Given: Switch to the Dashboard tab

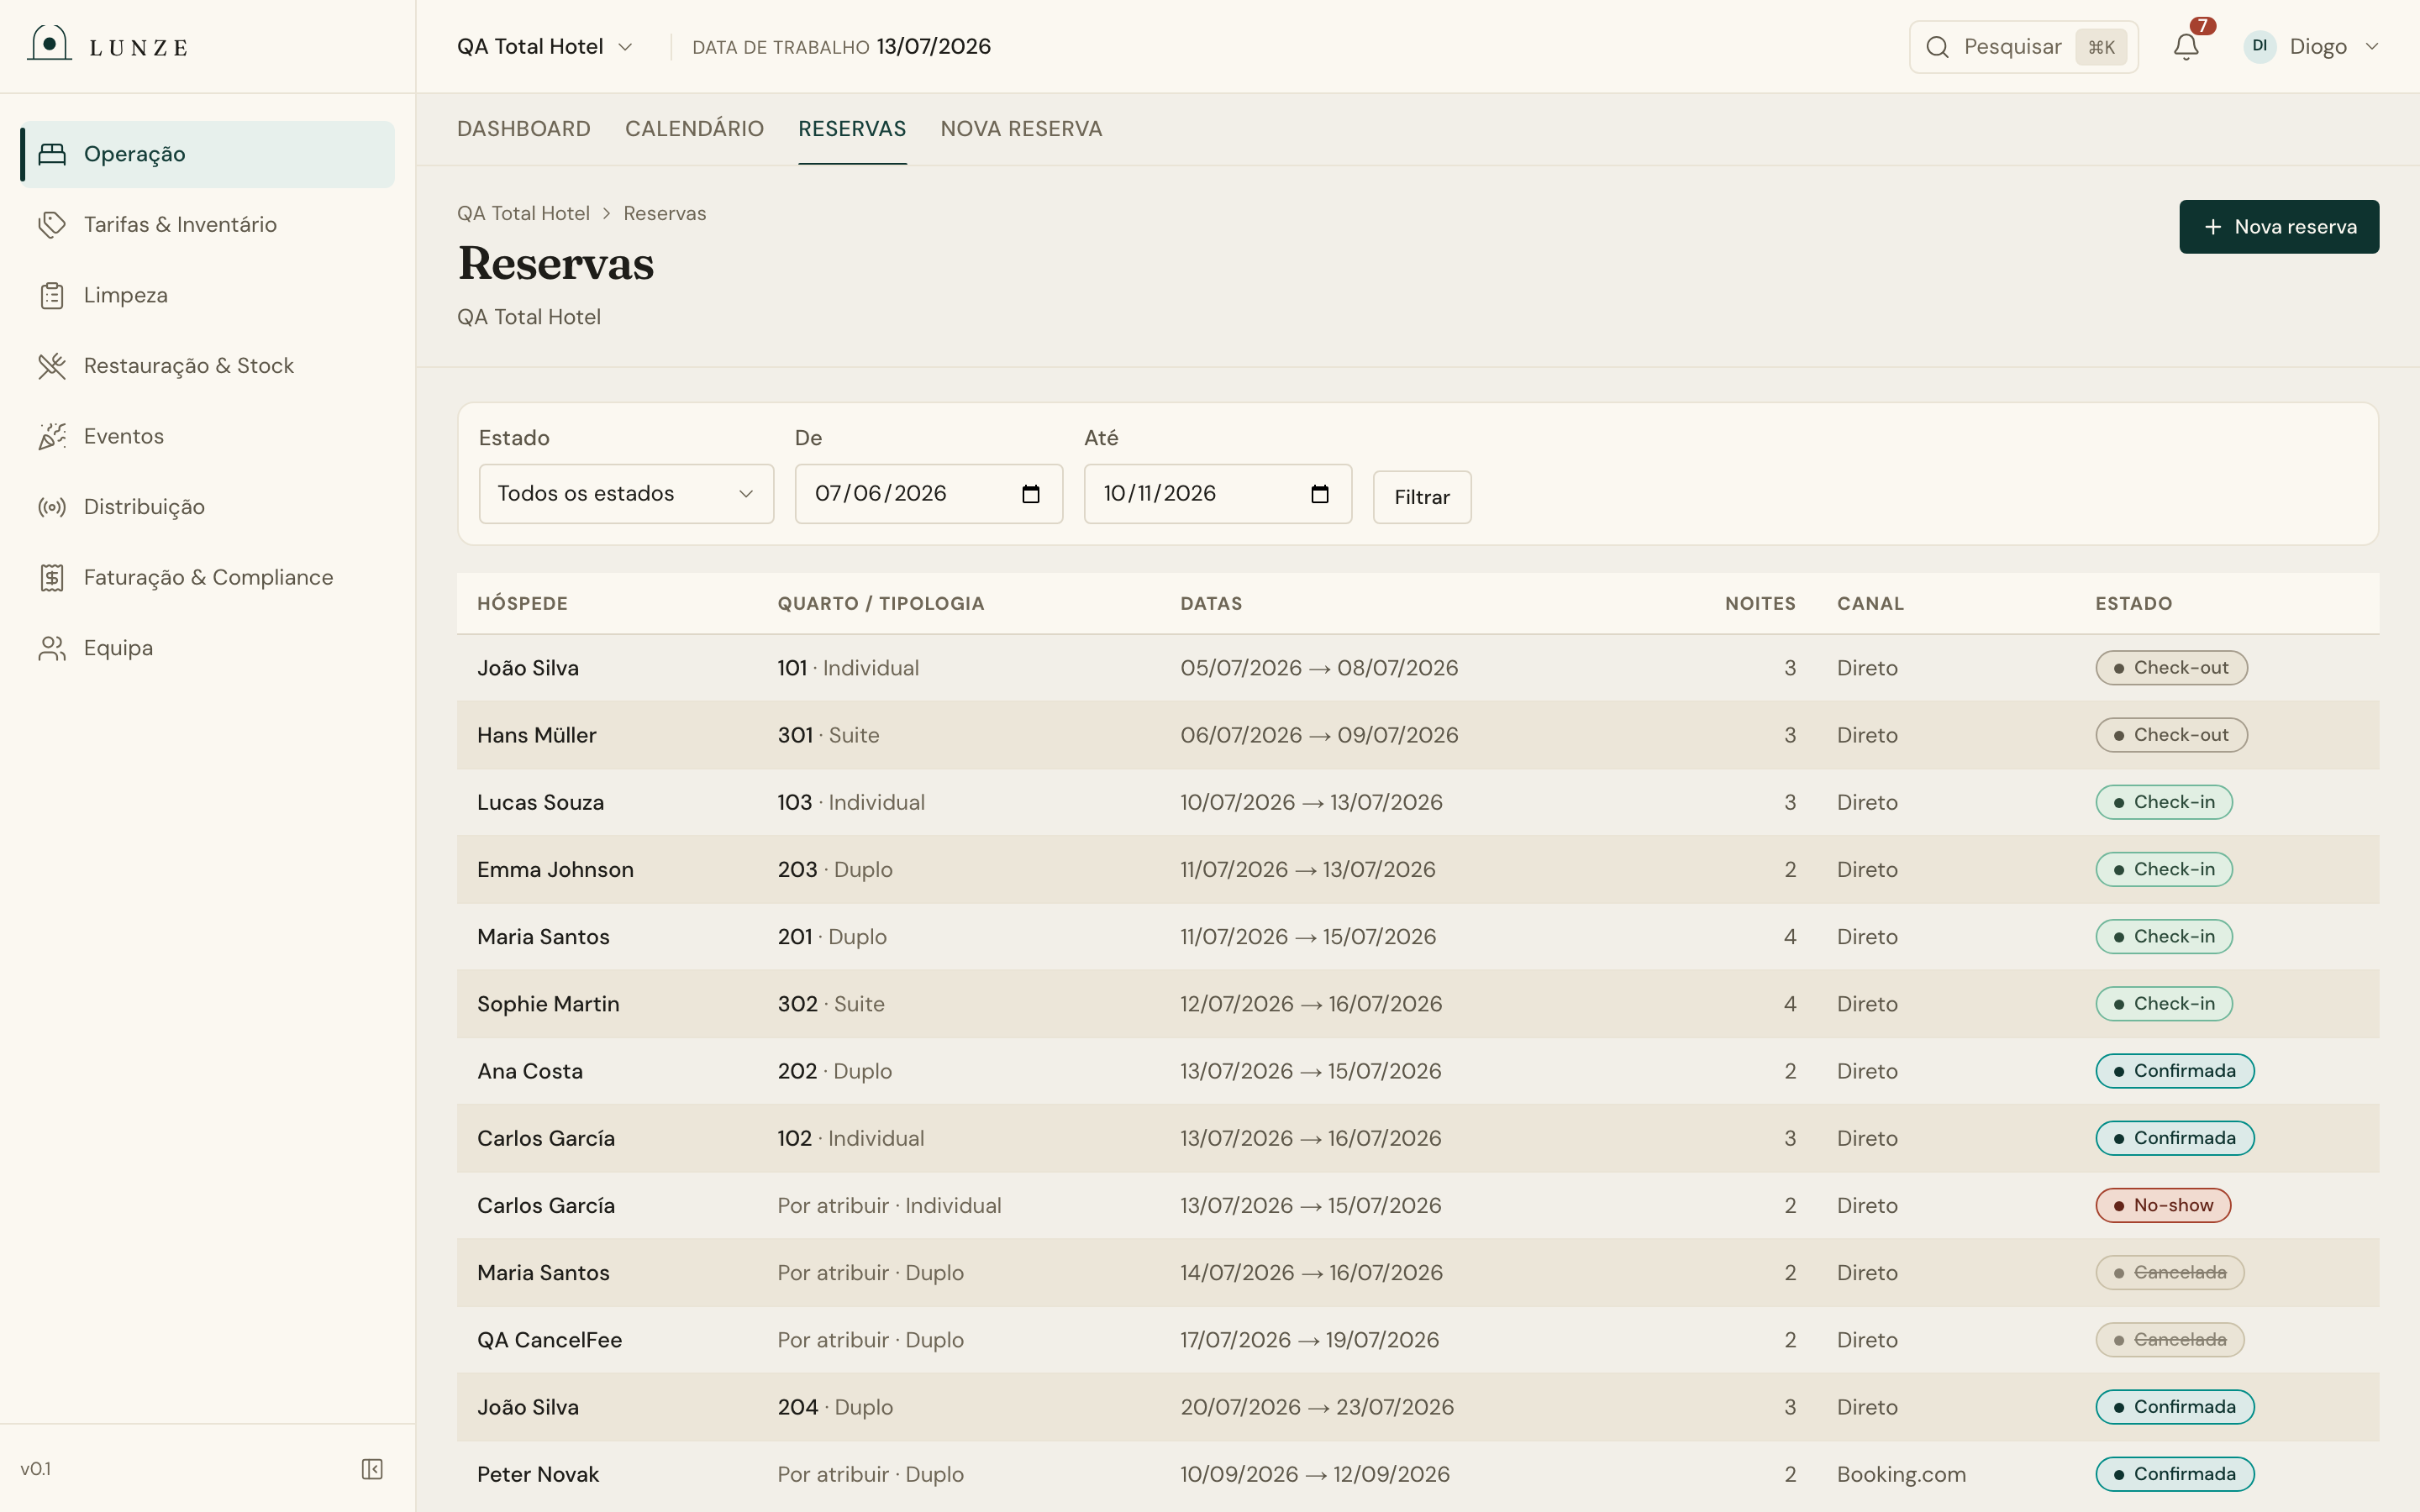Looking at the screenshot, I should click(524, 129).
